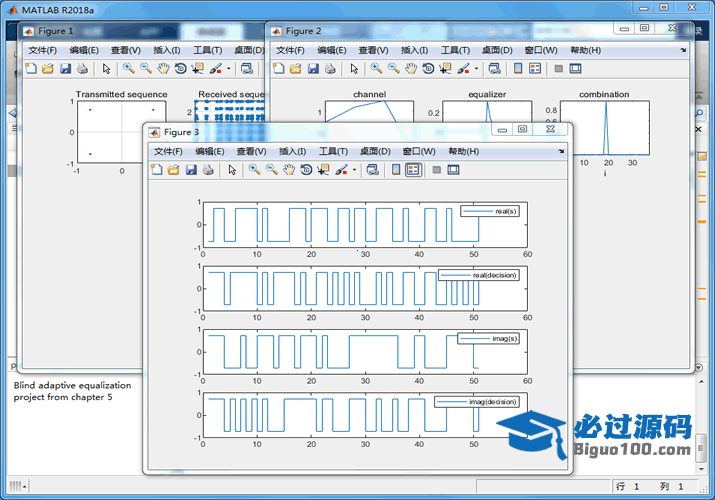Select Pan hand tool in Figure 2
715x500 pixels.
(411, 69)
